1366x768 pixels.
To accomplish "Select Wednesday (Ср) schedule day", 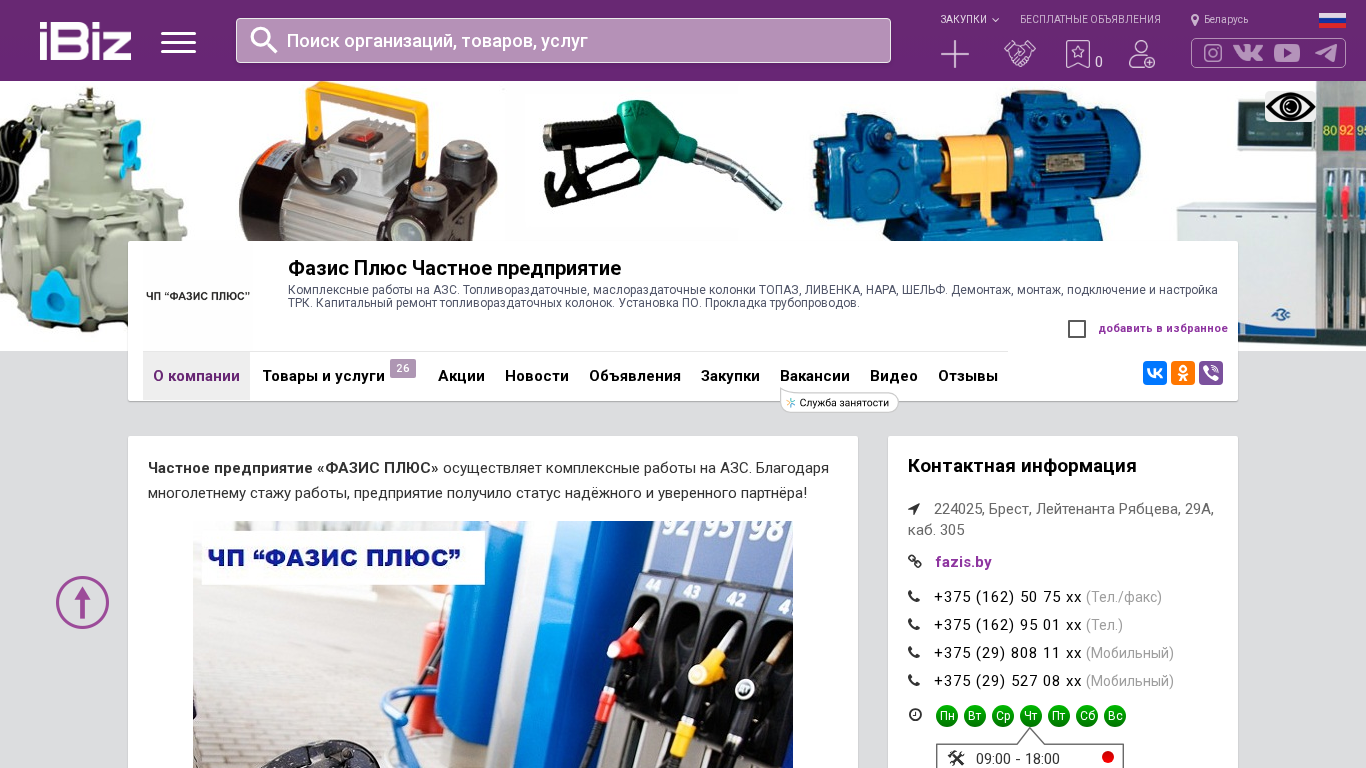I will pos(1003,716).
